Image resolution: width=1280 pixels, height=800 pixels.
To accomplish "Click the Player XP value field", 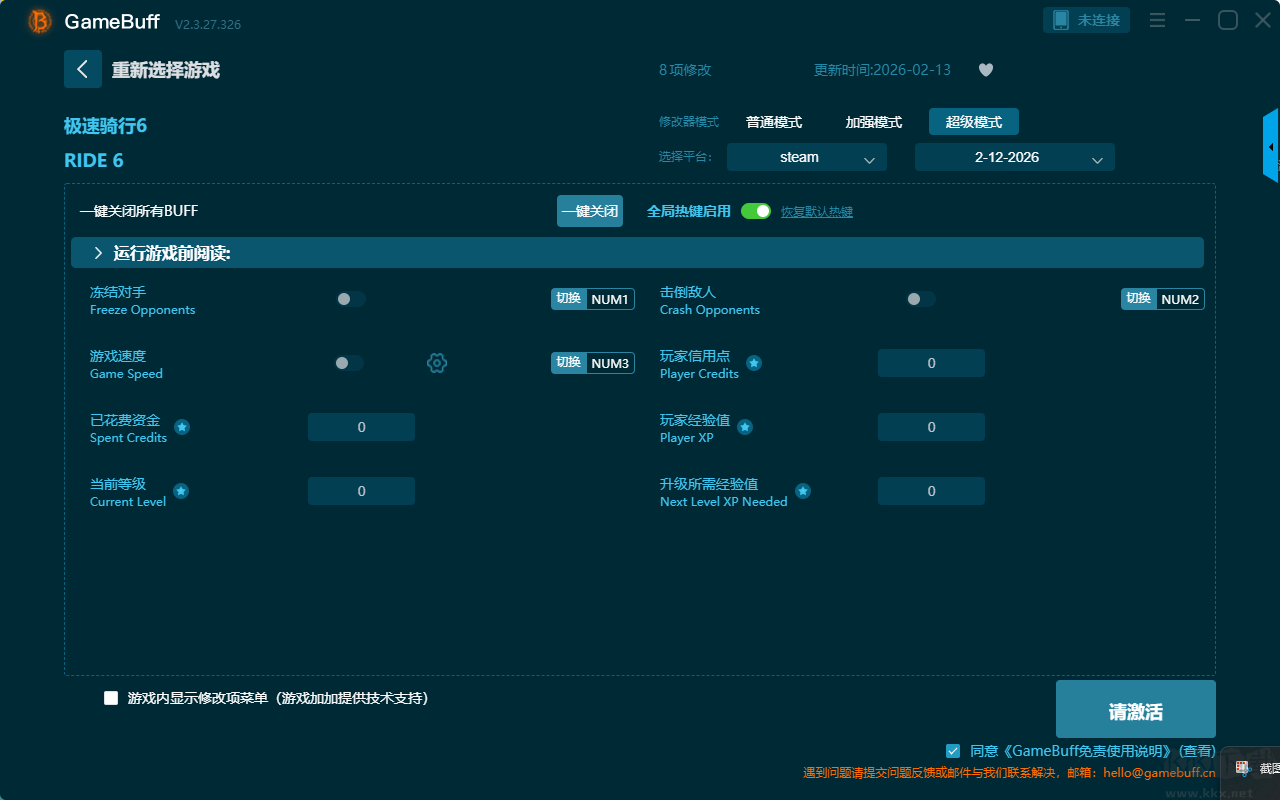I will click(x=931, y=427).
